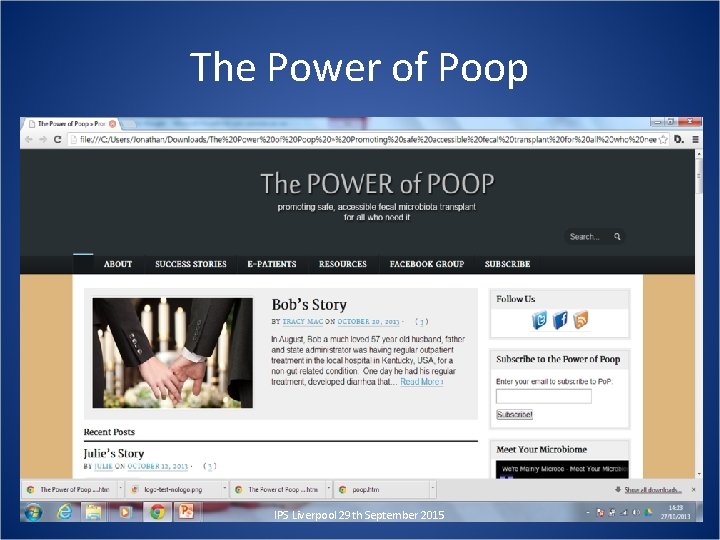
Task: Open Julie's Story comment count link
Action: pyautogui.click(x=210, y=466)
